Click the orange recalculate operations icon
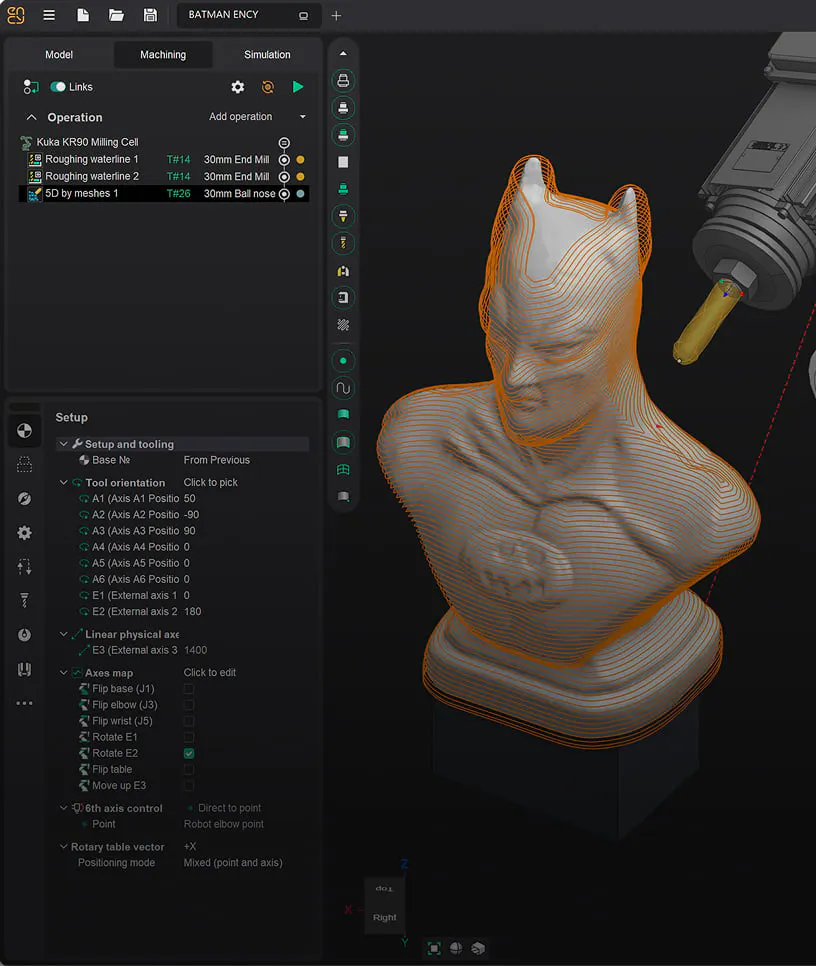Viewport: 816px width, 966px height. tap(268, 87)
